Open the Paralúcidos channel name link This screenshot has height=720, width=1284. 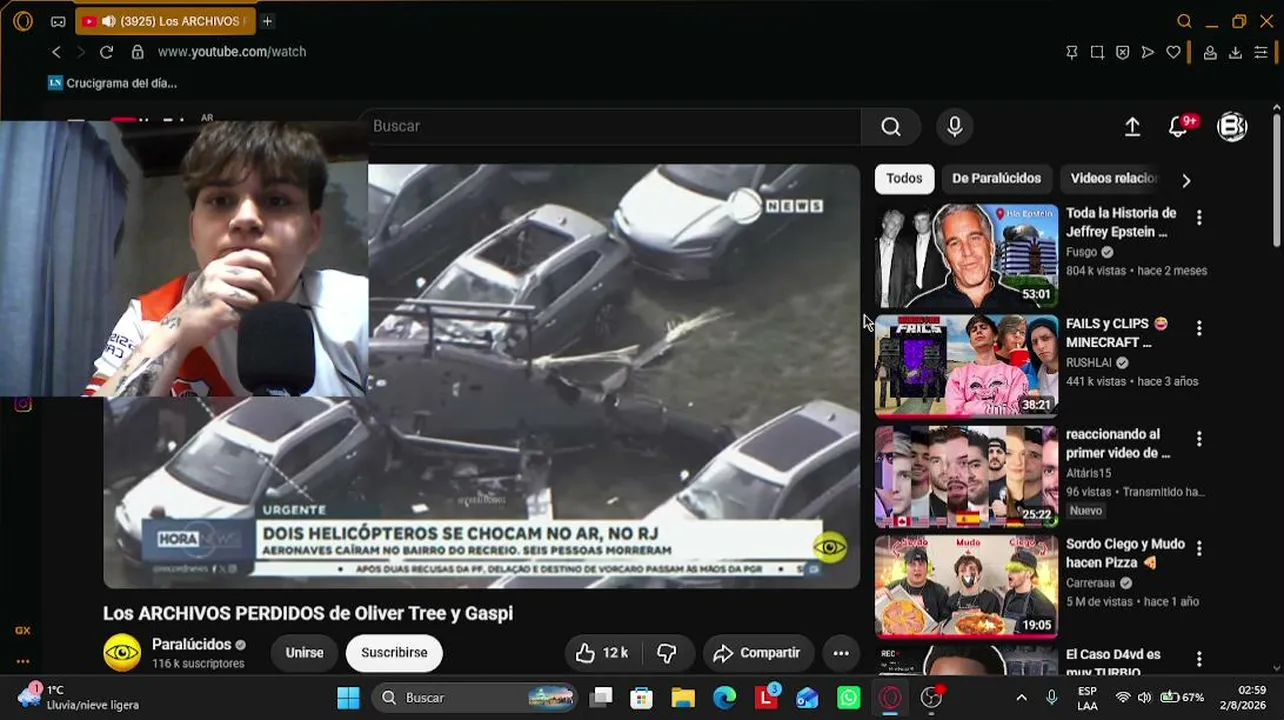tap(191, 645)
